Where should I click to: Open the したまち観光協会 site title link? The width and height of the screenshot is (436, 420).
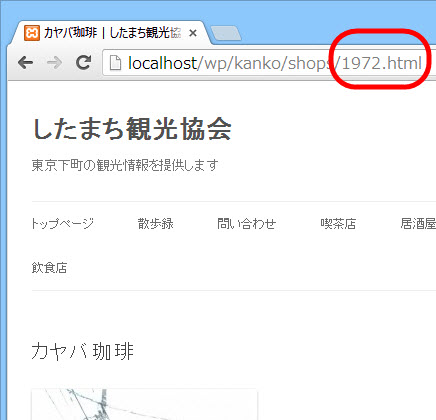132,129
